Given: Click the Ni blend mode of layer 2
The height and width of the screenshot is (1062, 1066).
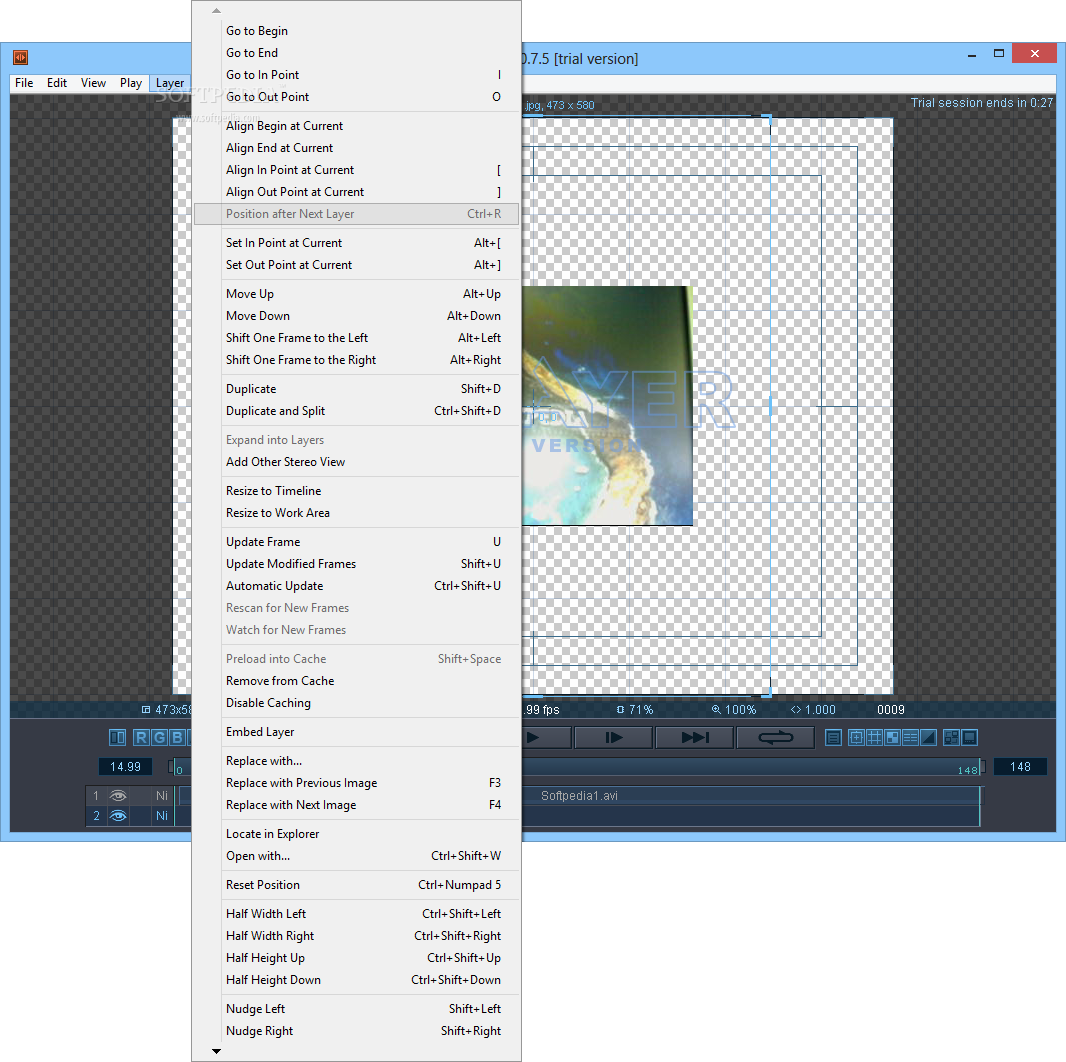Looking at the screenshot, I should (162, 816).
